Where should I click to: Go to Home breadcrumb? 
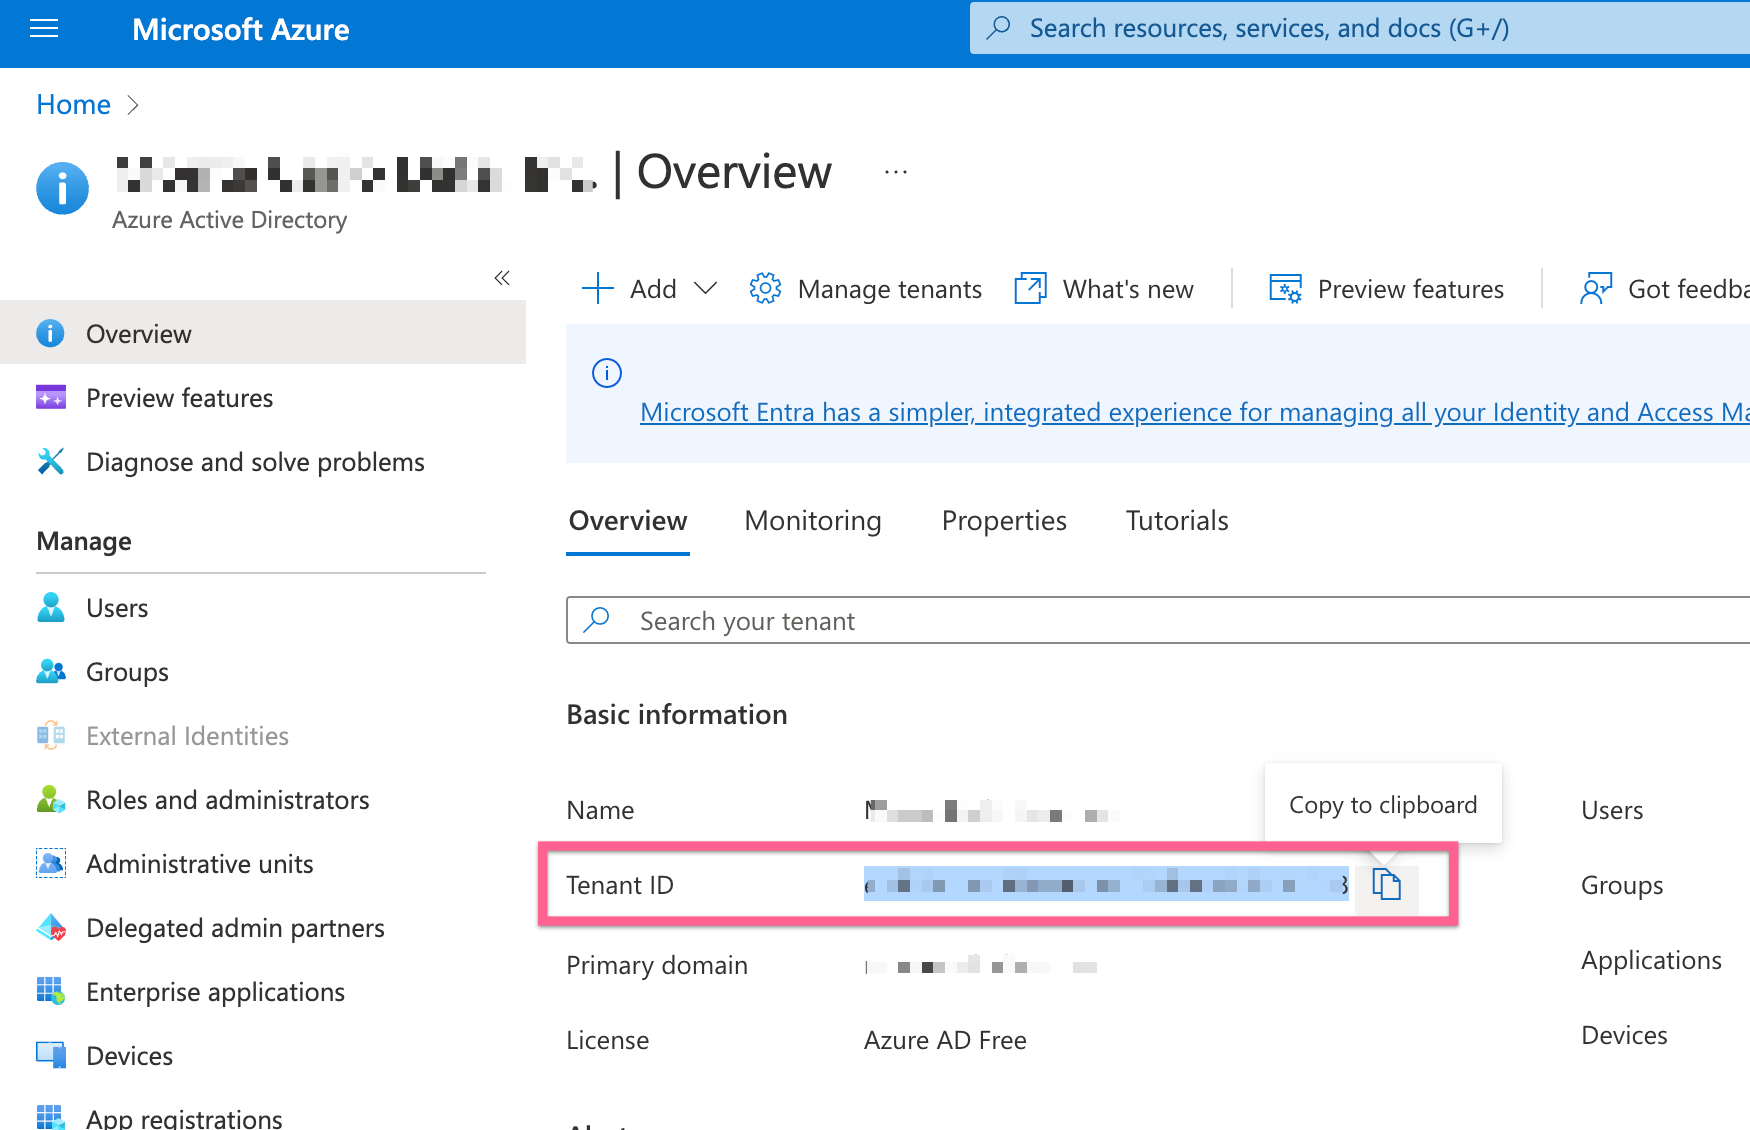pyautogui.click(x=73, y=104)
